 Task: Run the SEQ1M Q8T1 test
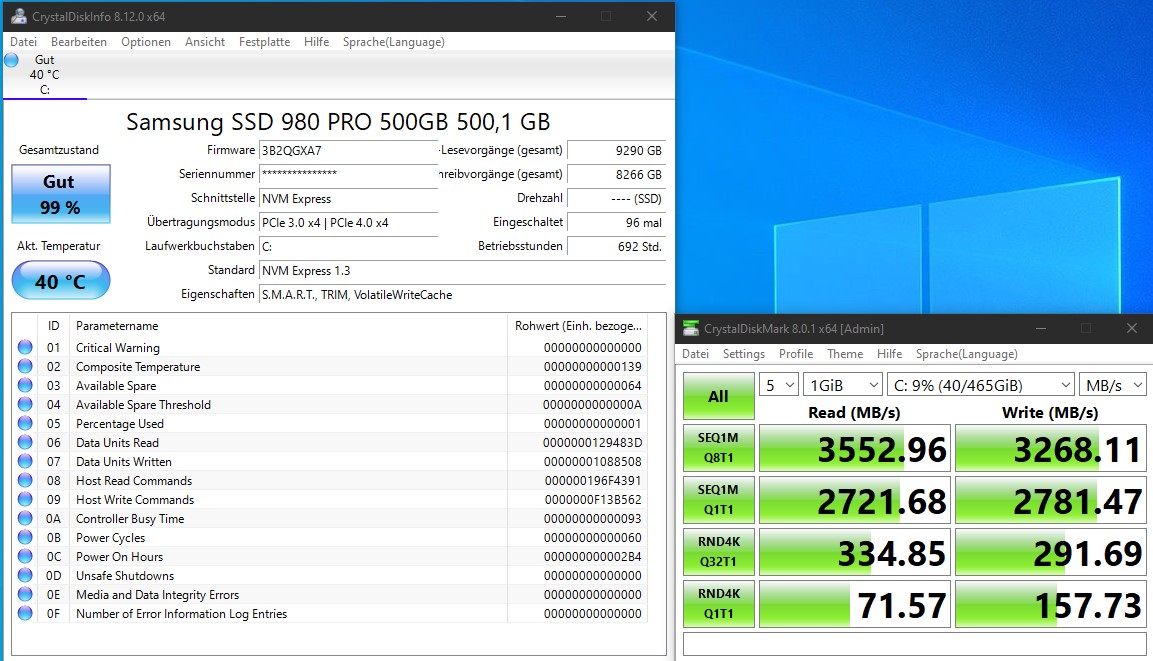click(718, 448)
